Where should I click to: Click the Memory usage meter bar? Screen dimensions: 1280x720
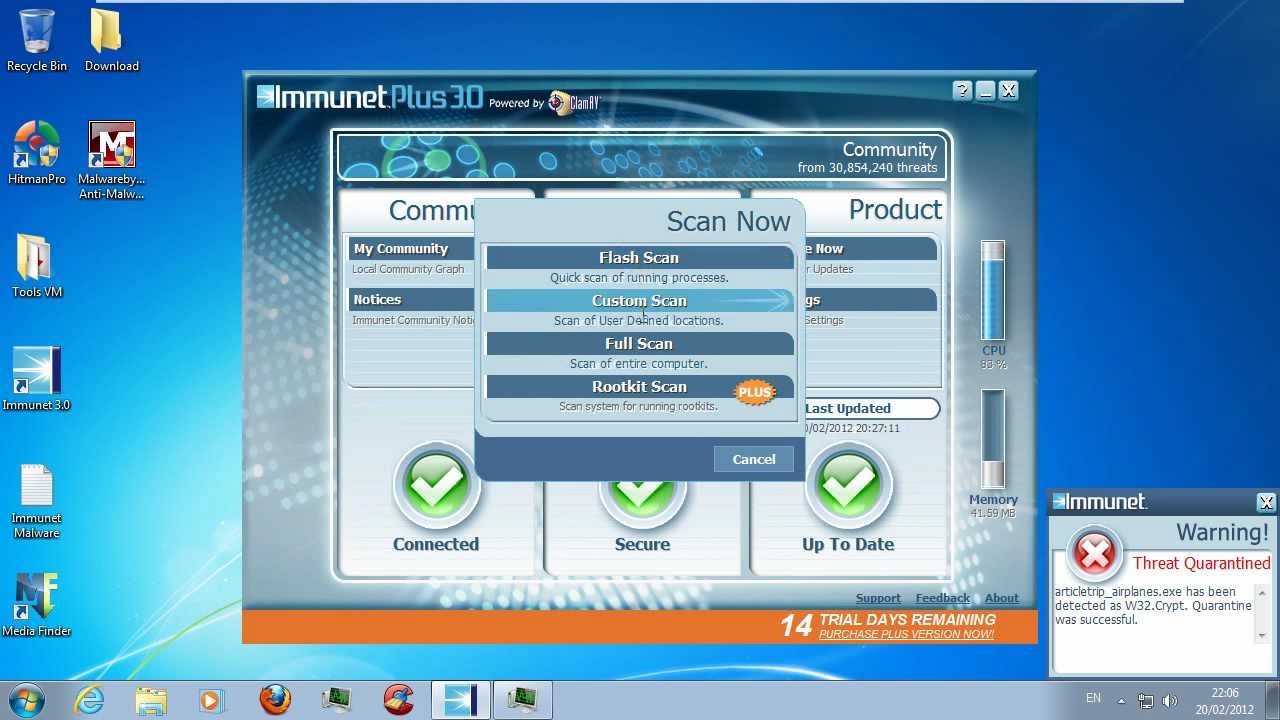993,439
